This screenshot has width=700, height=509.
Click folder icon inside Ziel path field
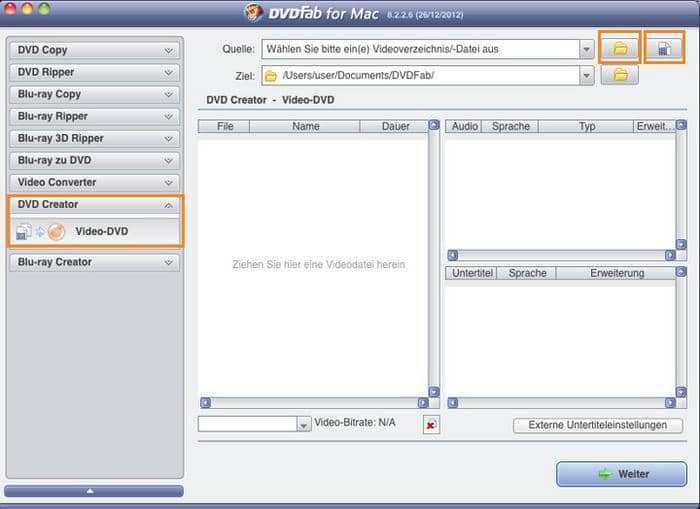(271, 76)
